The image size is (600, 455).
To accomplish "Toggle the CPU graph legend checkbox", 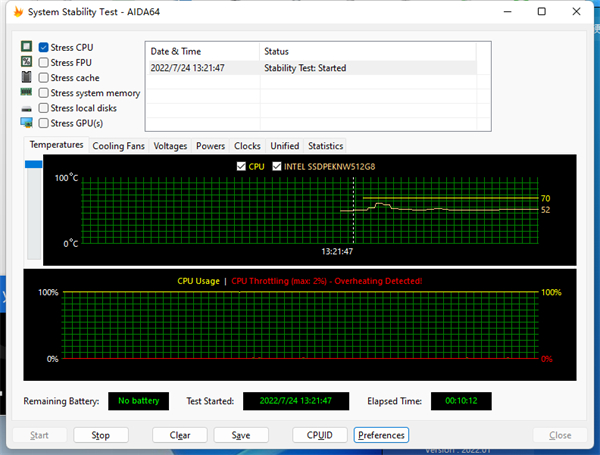I will (241, 166).
